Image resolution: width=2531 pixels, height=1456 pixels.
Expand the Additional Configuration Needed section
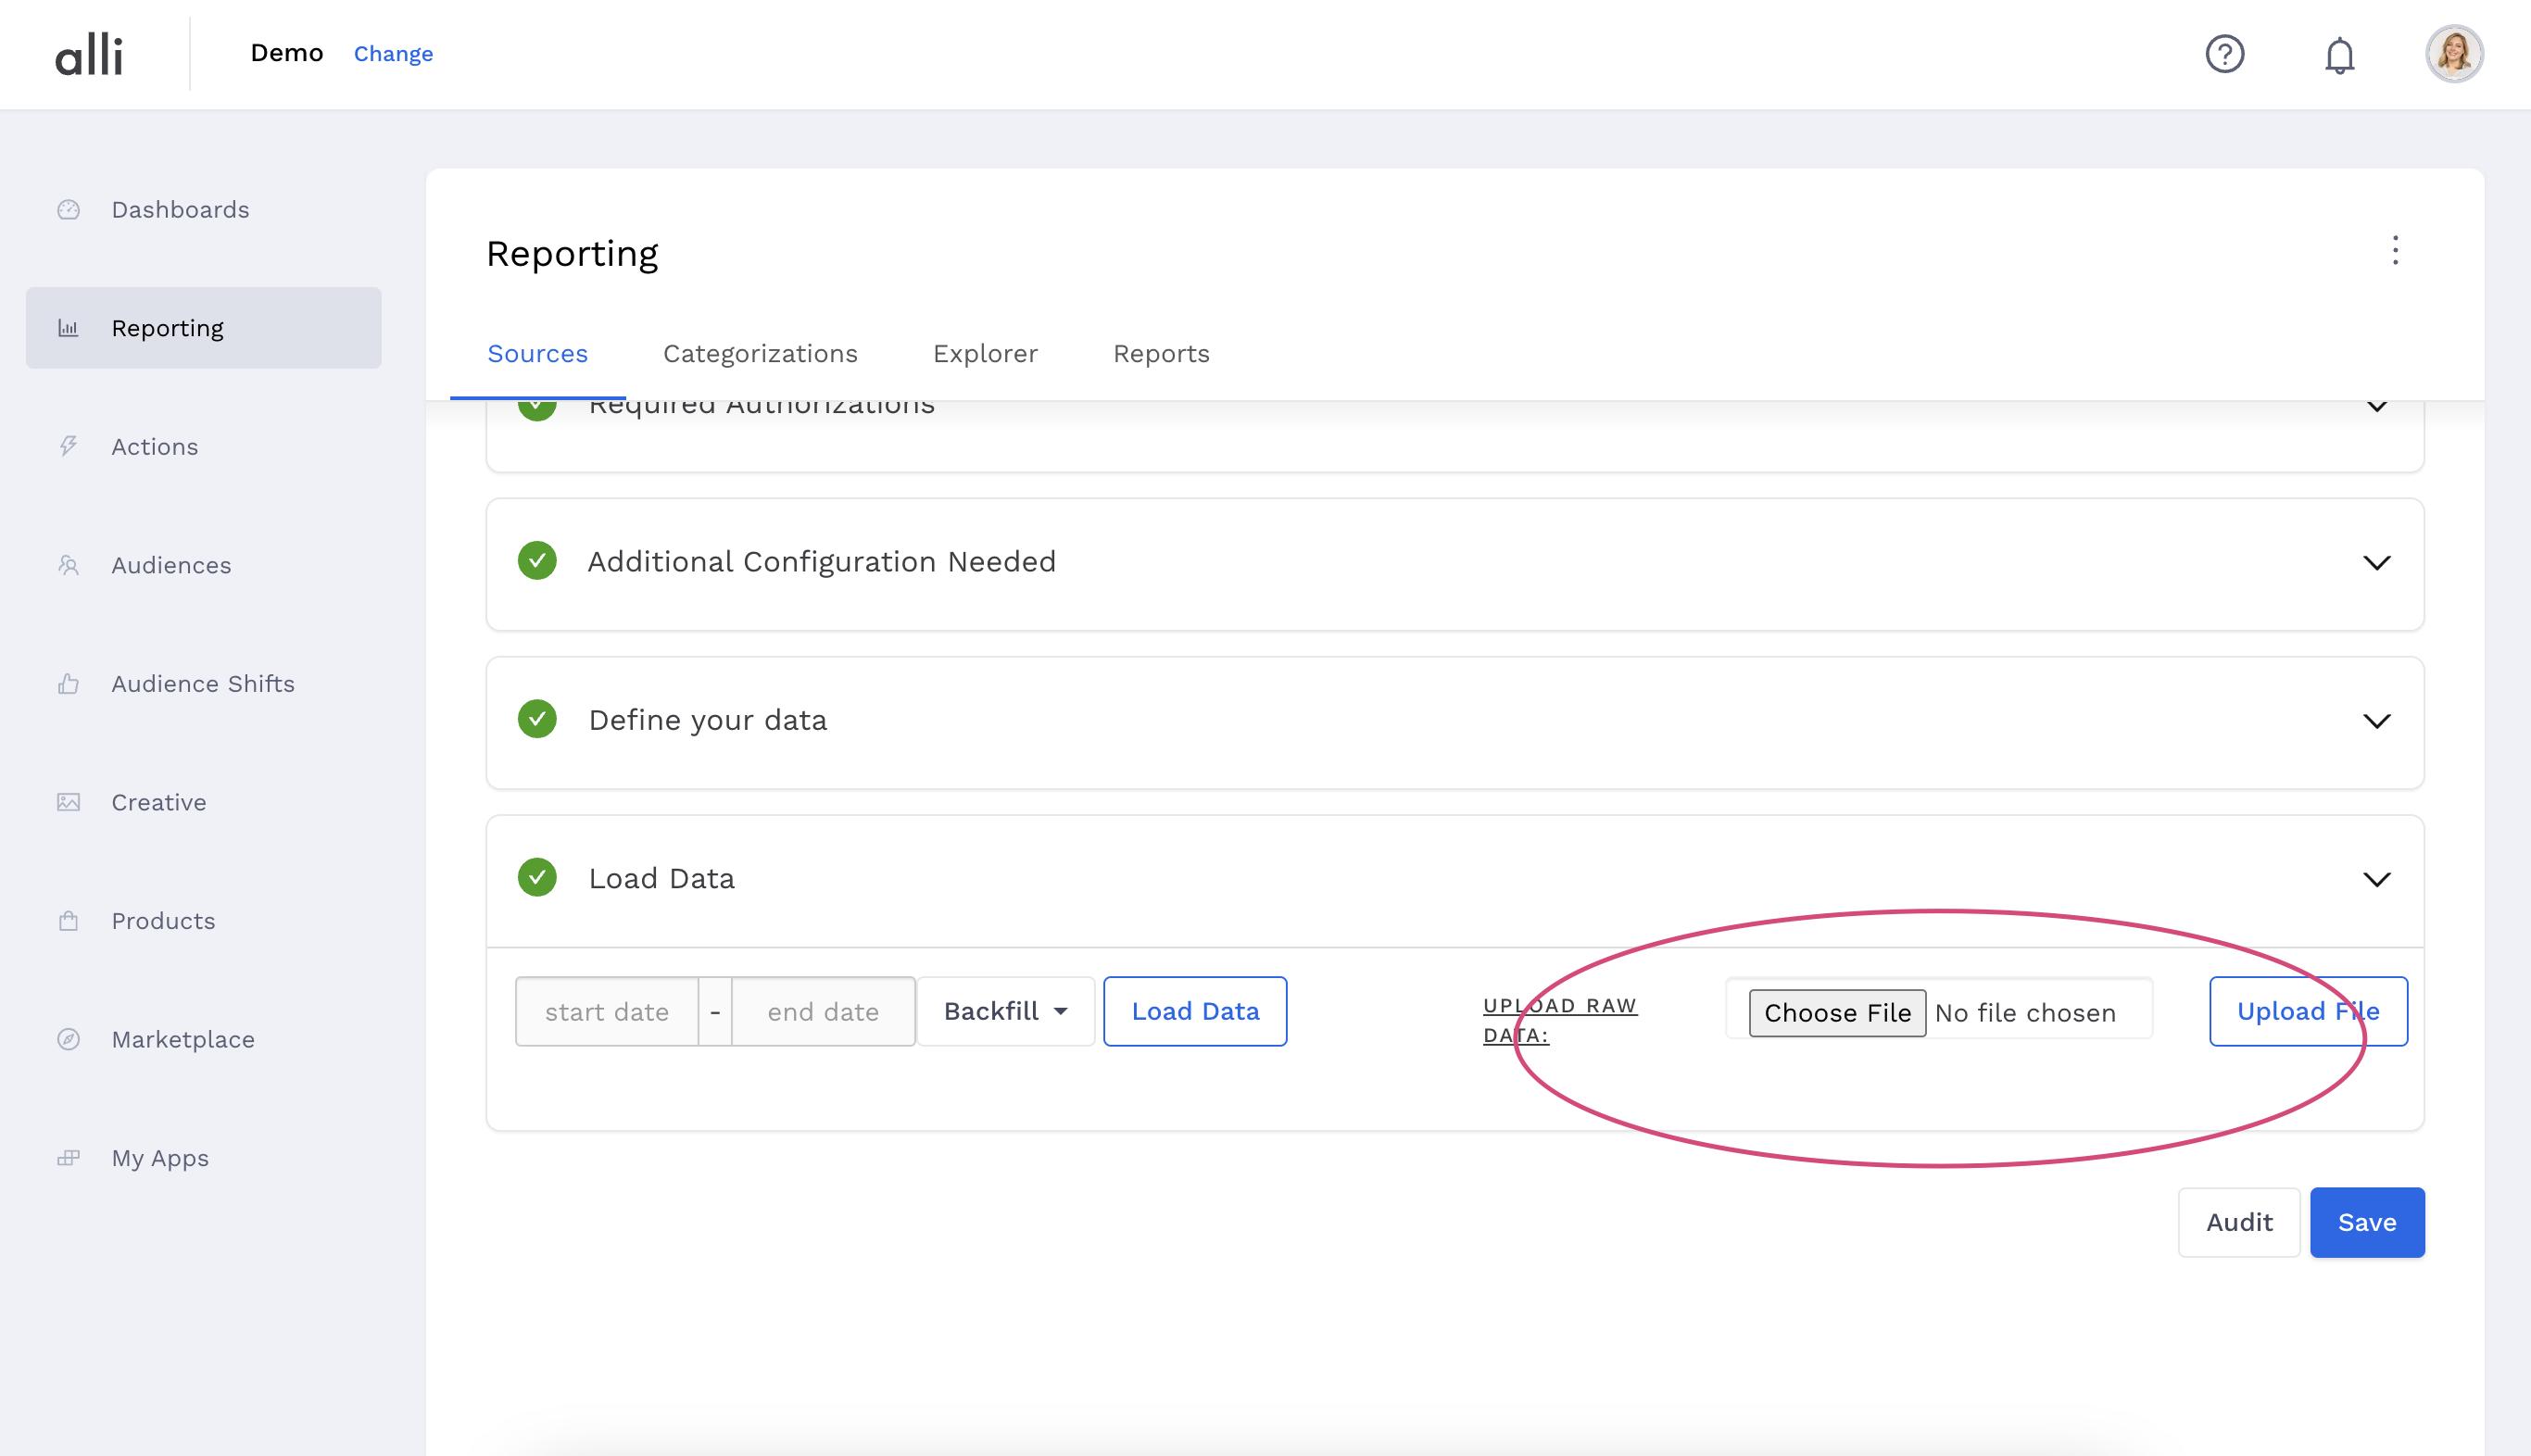pyautogui.click(x=2376, y=562)
